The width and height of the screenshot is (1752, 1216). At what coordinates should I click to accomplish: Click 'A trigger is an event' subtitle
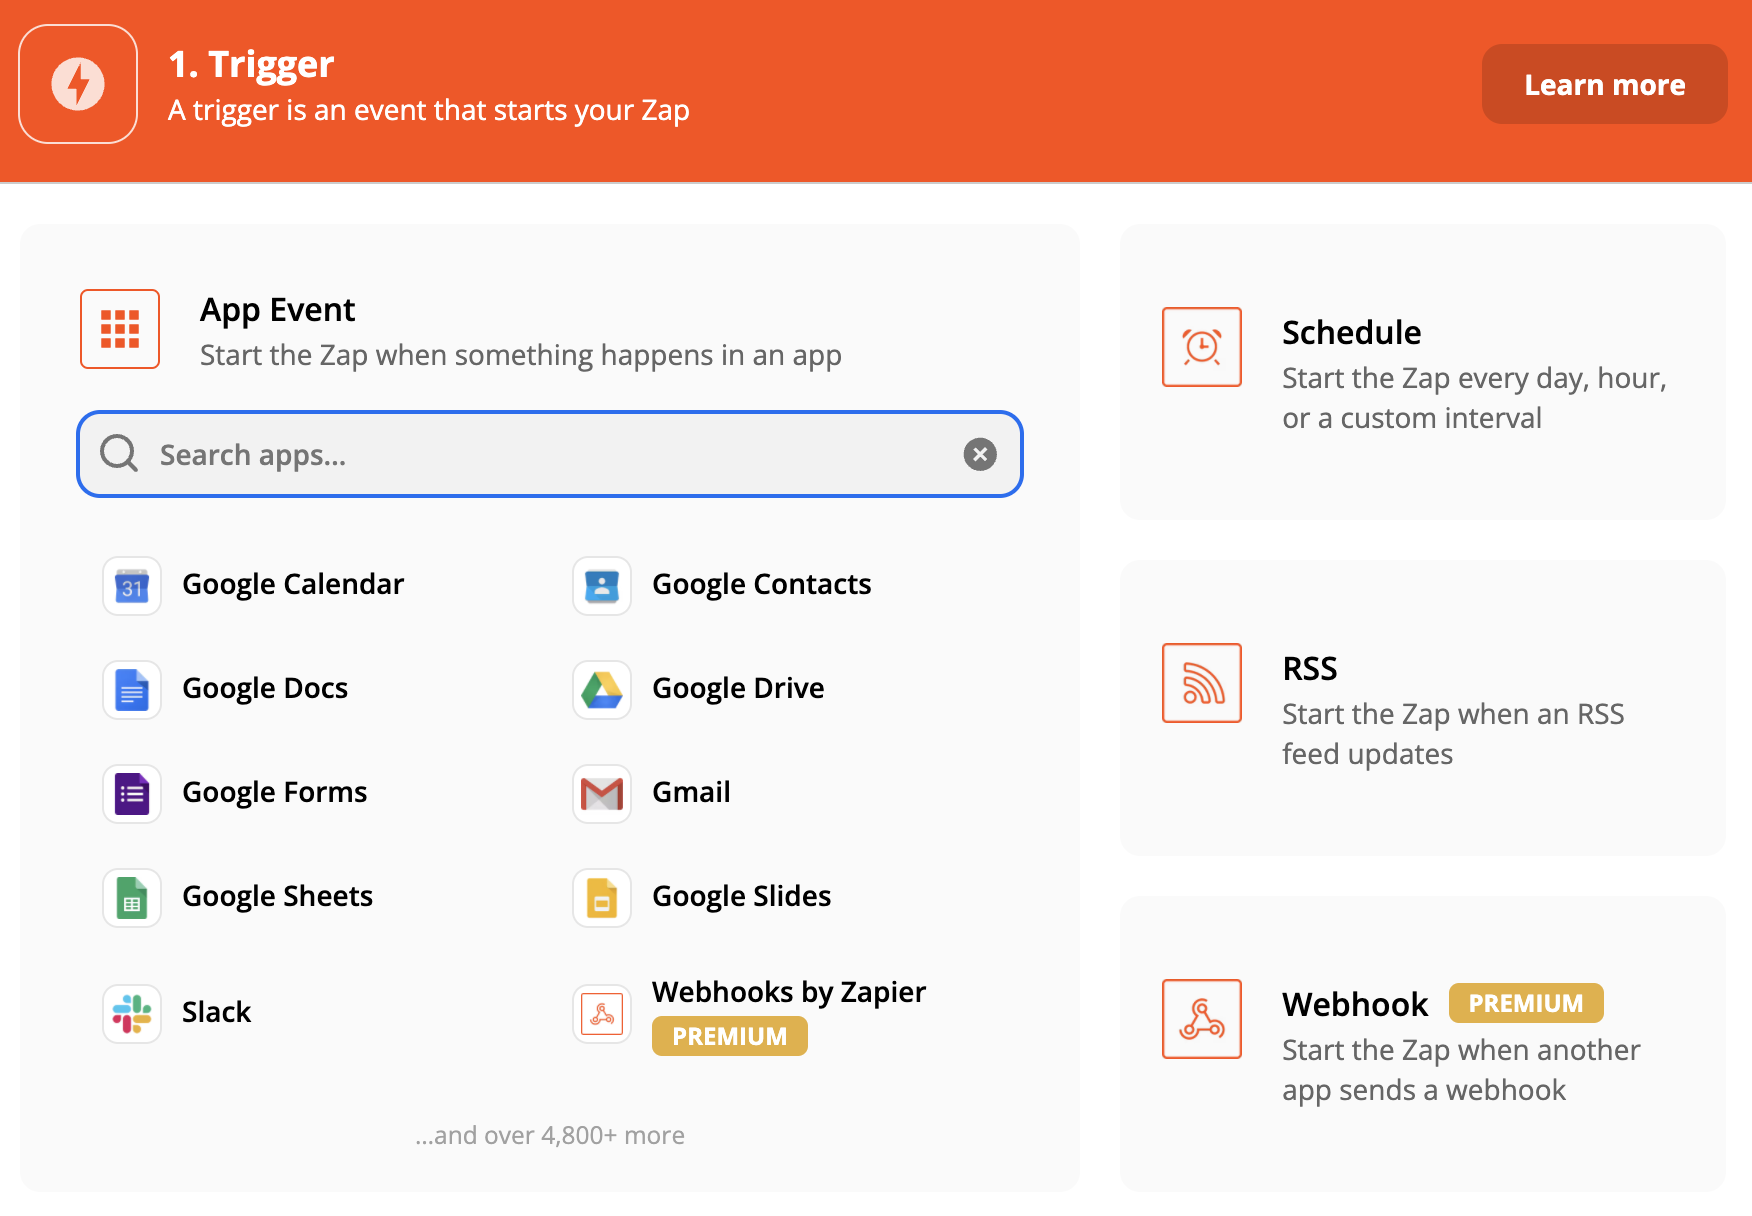tap(429, 110)
